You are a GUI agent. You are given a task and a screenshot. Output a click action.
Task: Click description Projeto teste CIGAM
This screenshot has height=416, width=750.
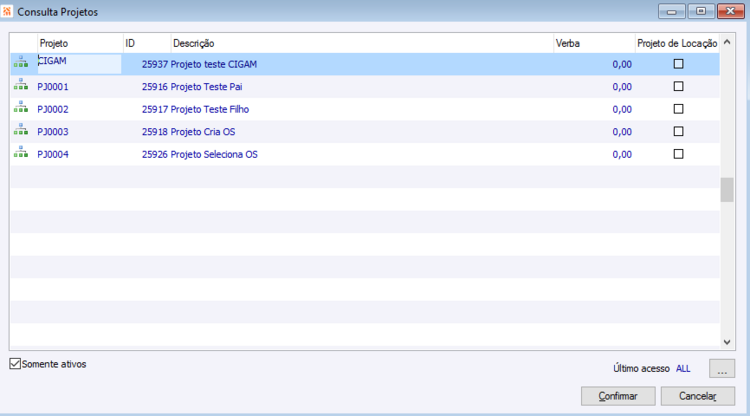[214, 64]
